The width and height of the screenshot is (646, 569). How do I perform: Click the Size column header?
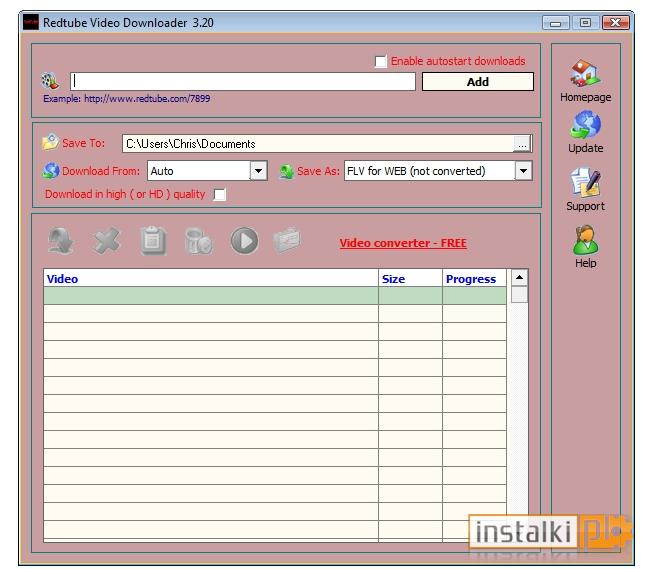coord(410,279)
